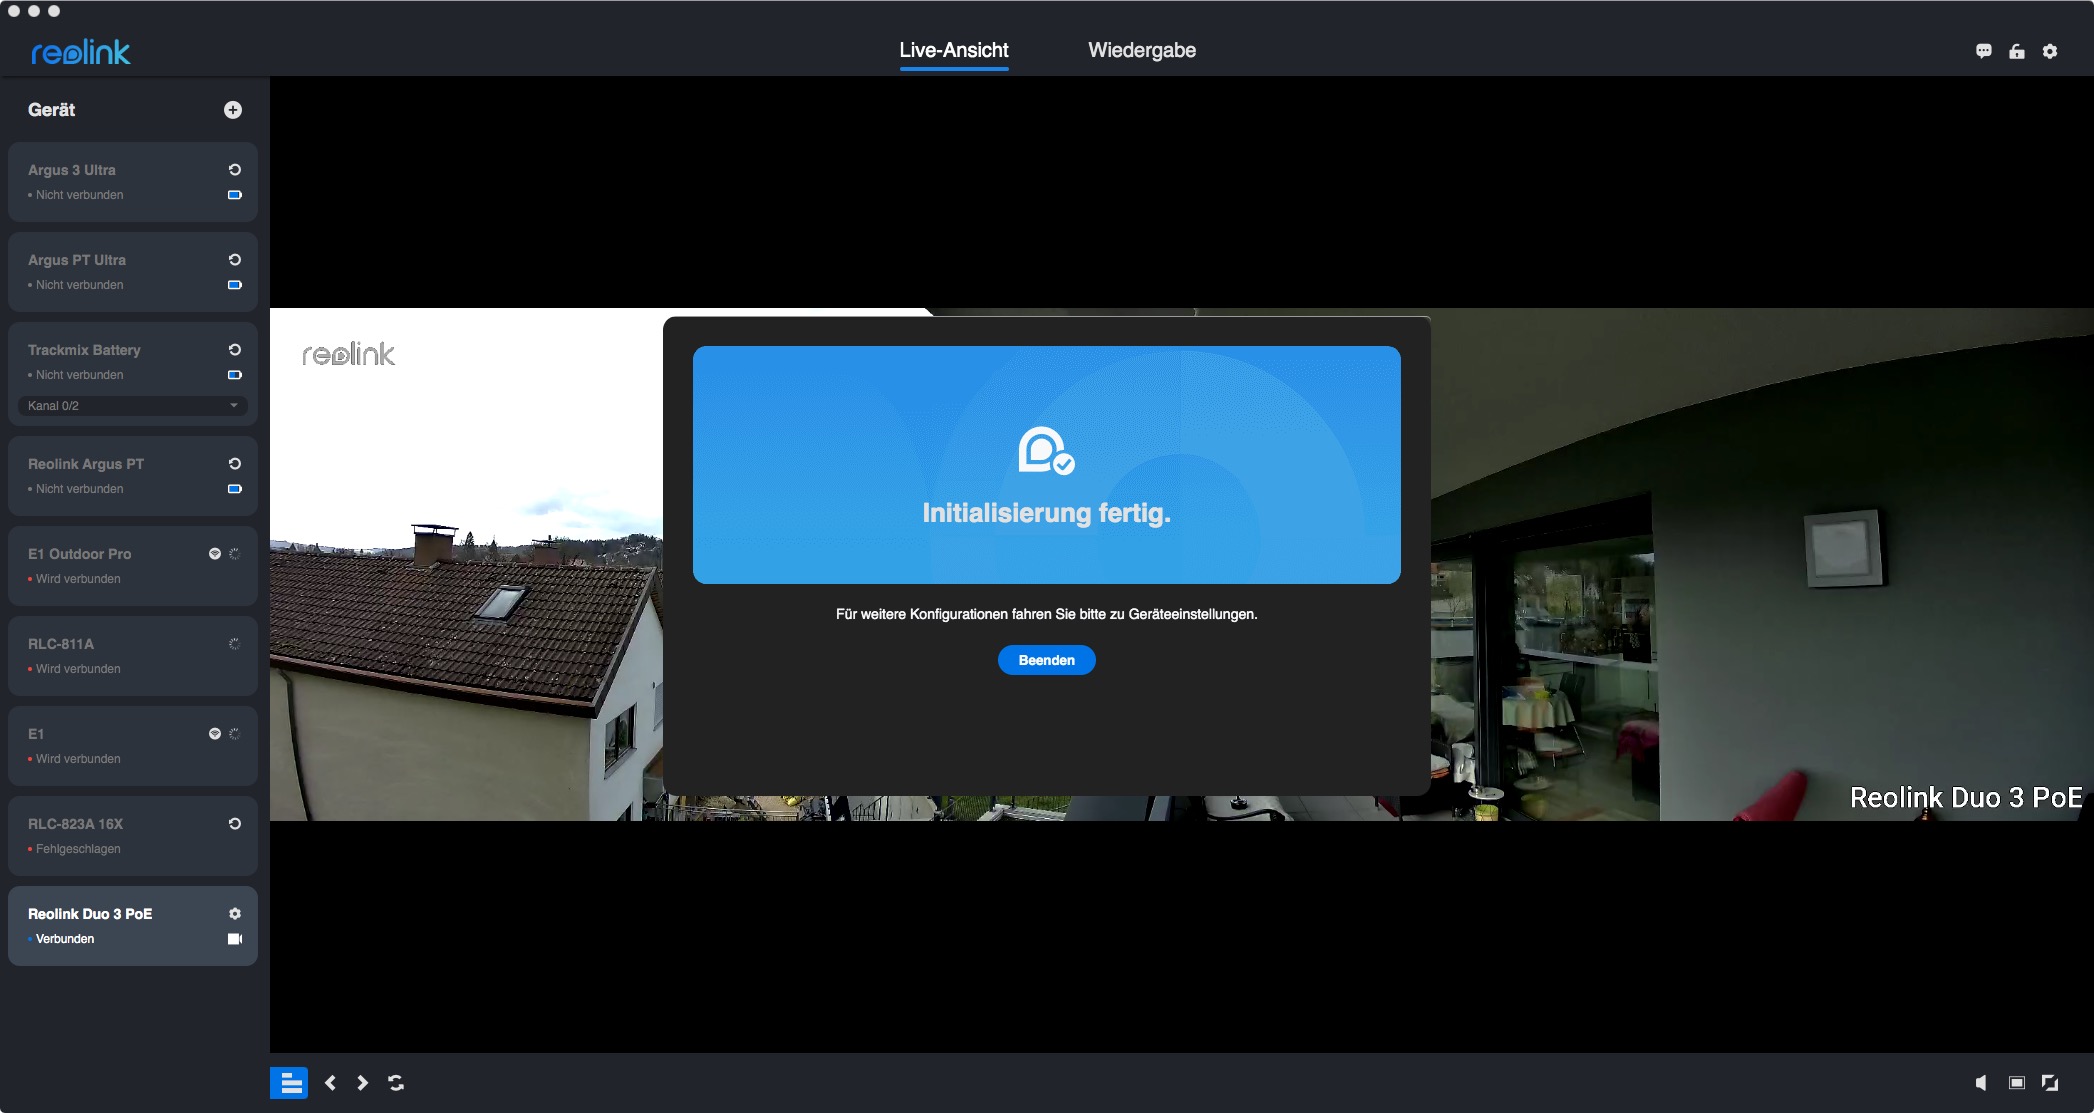This screenshot has width=2094, height=1113.
Task: Click Duo 3 PoE recording camera icon
Action: tap(234, 939)
